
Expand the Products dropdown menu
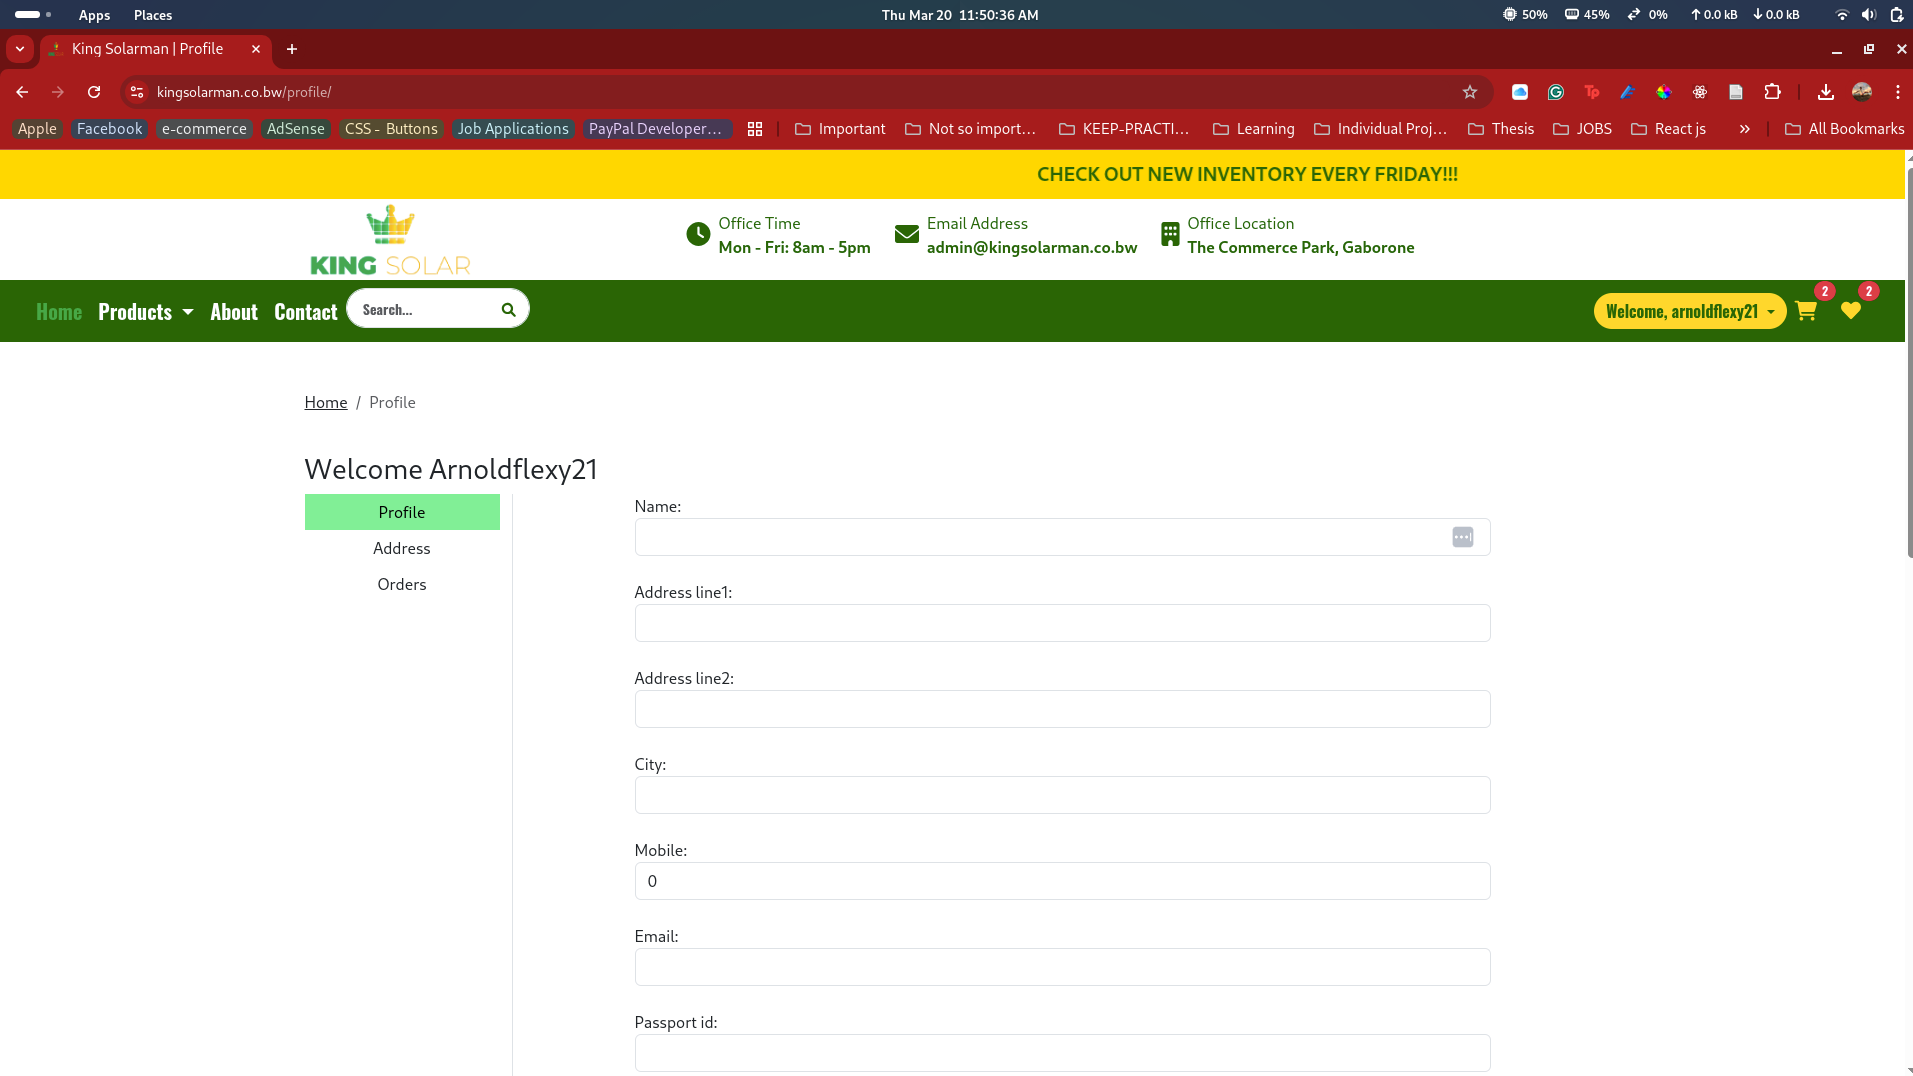(x=145, y=312)
